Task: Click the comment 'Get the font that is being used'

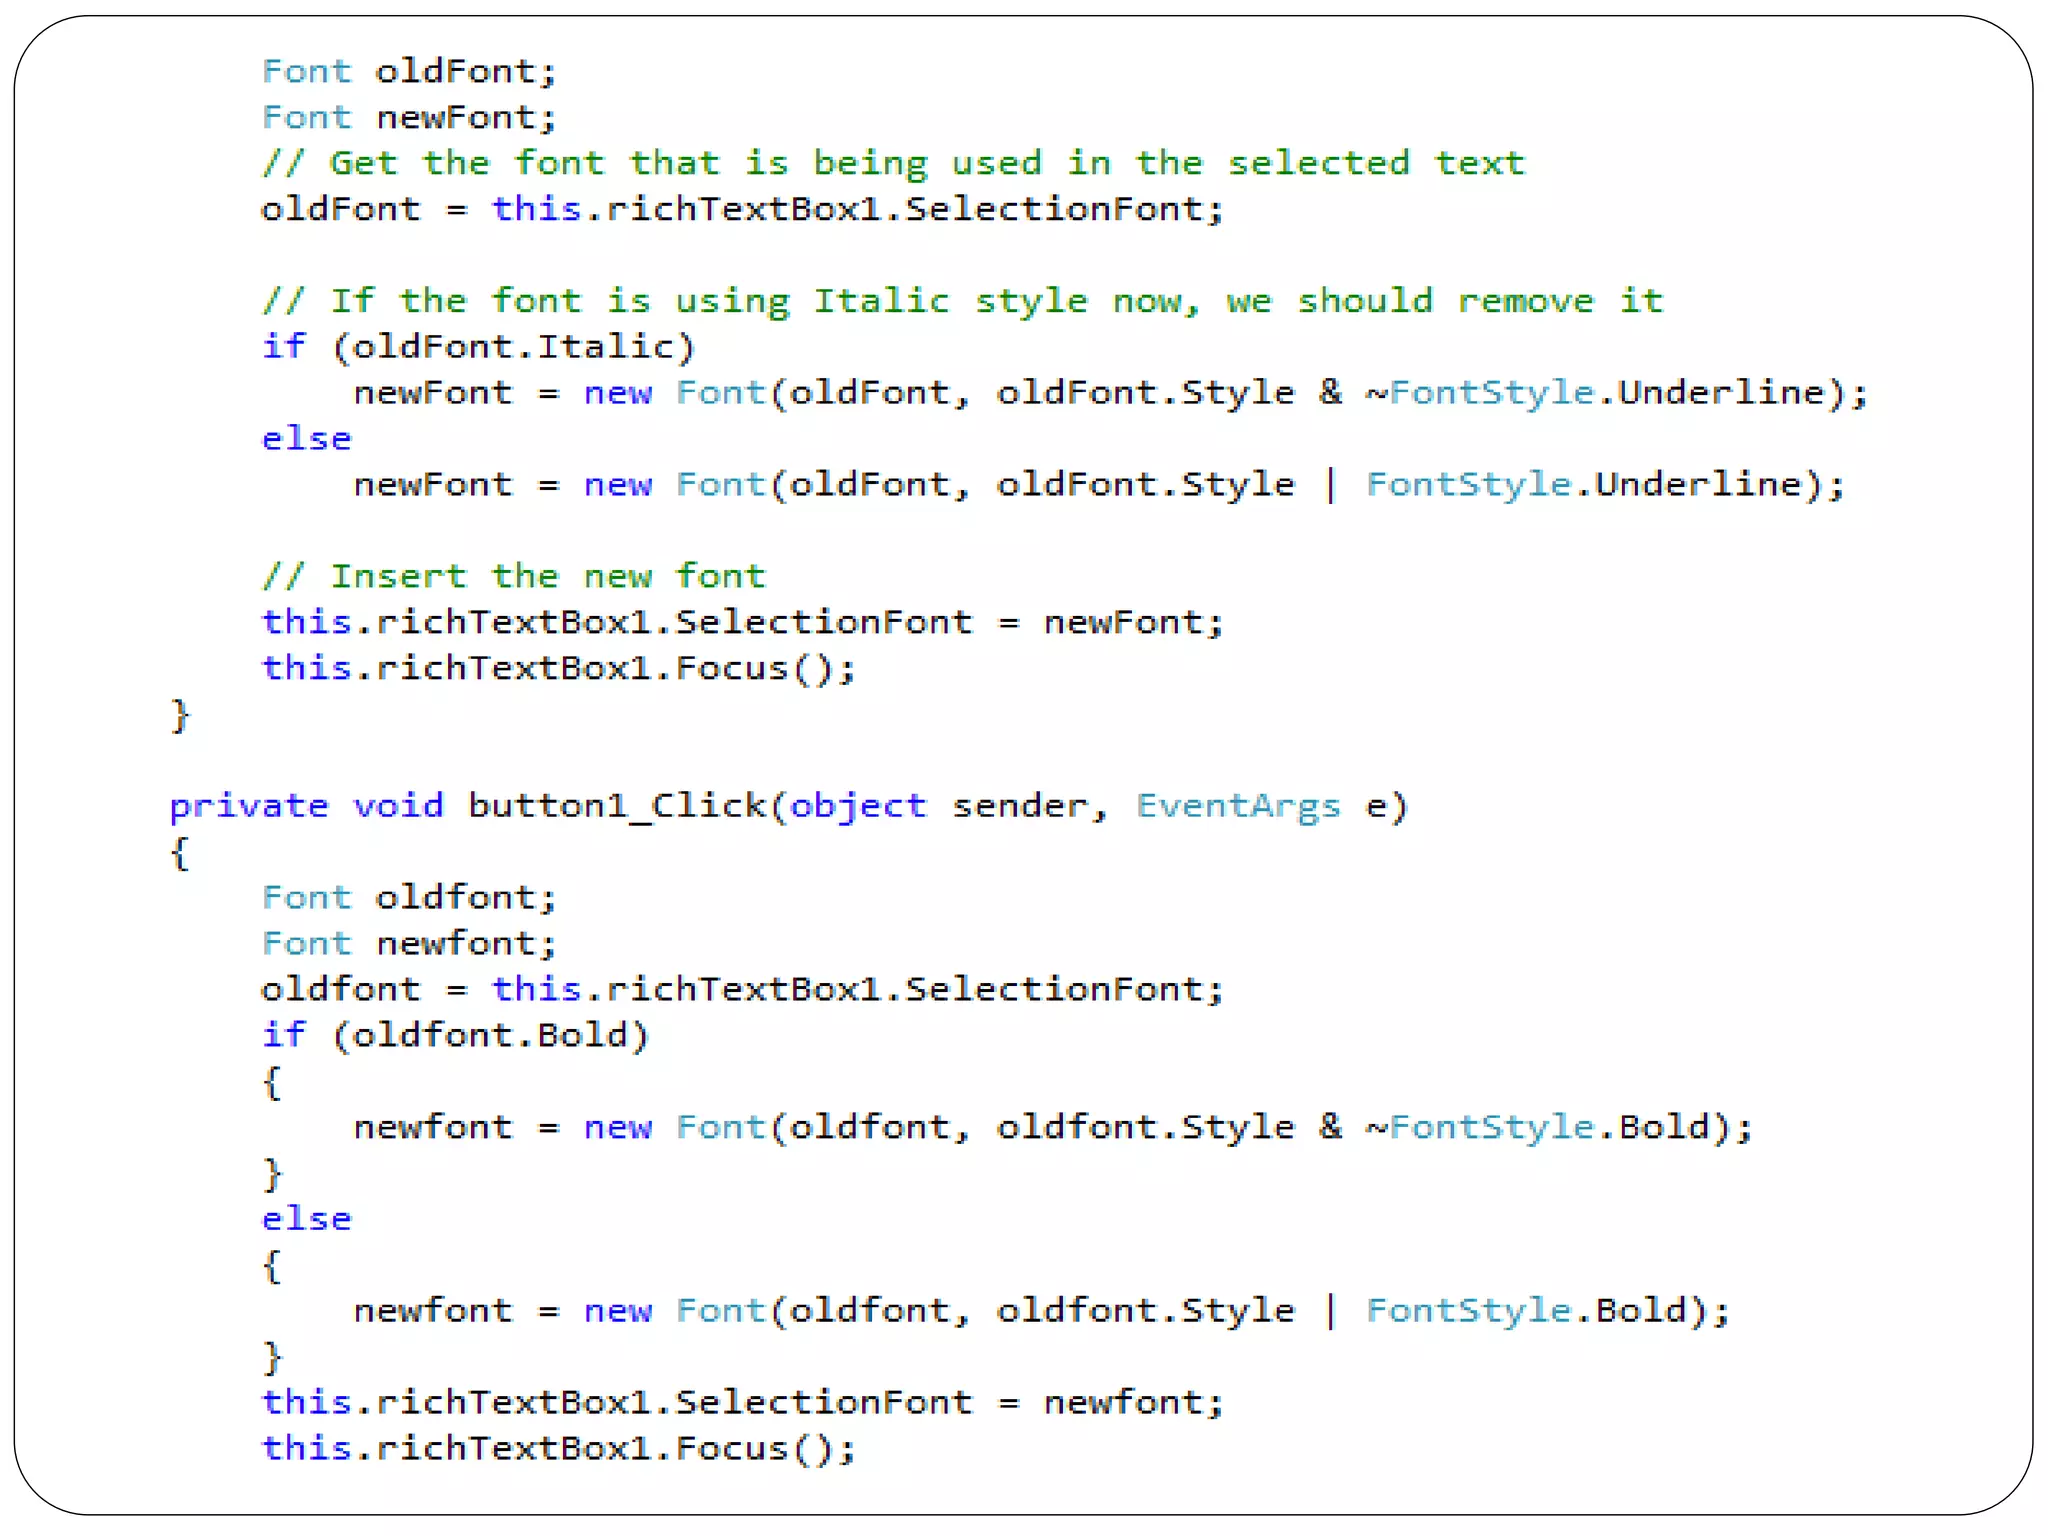Action: point(893,163)
